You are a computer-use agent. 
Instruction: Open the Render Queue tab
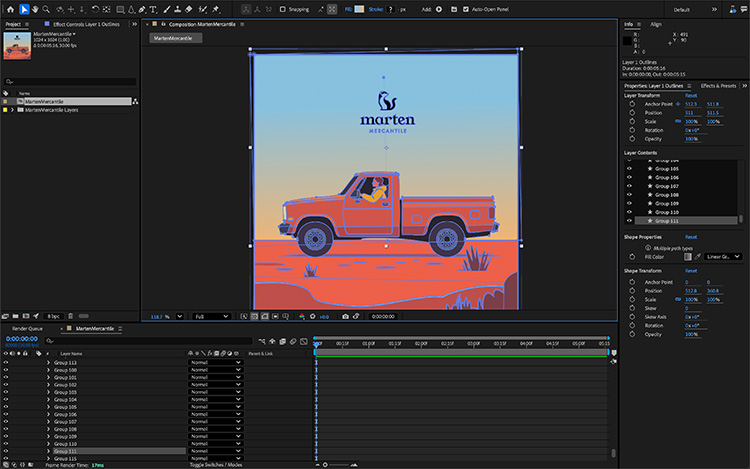[27, 328]
